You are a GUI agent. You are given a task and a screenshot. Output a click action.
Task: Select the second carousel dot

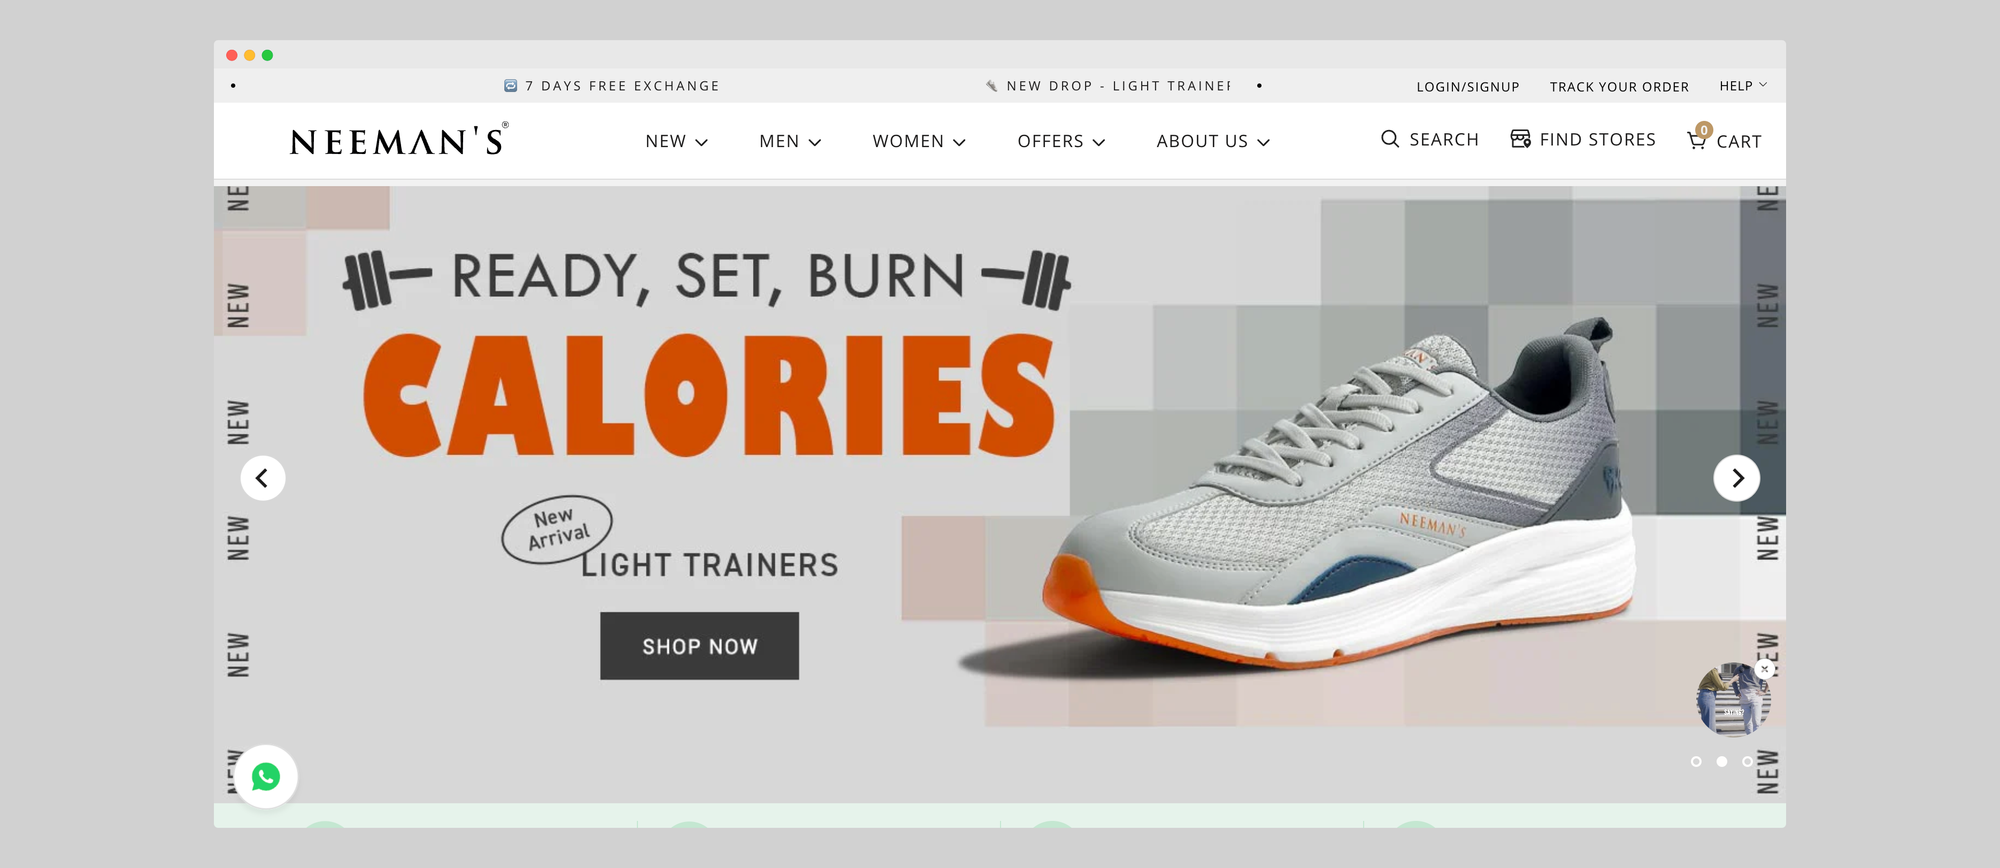[x=1722, y=762]
